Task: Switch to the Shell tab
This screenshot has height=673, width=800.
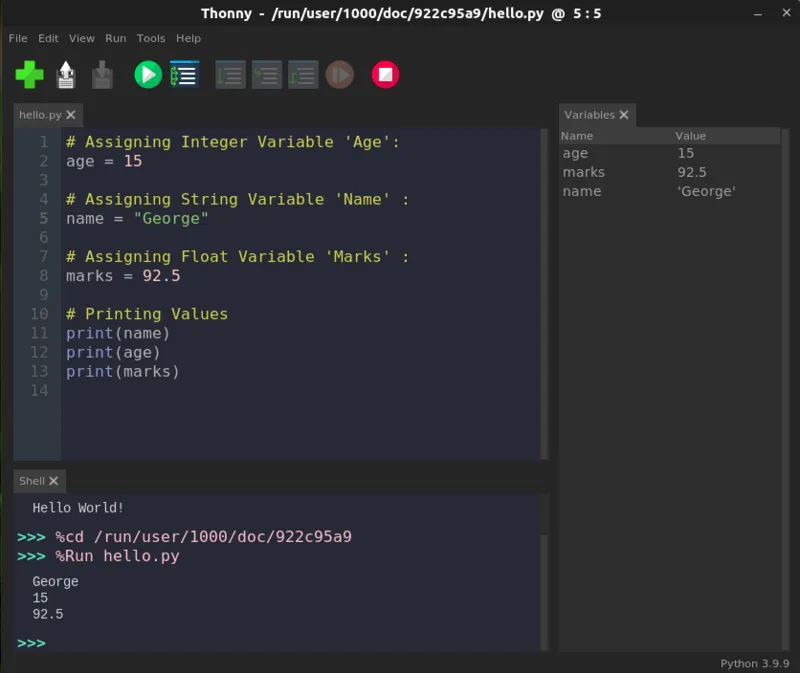Action: coord(30,481)
